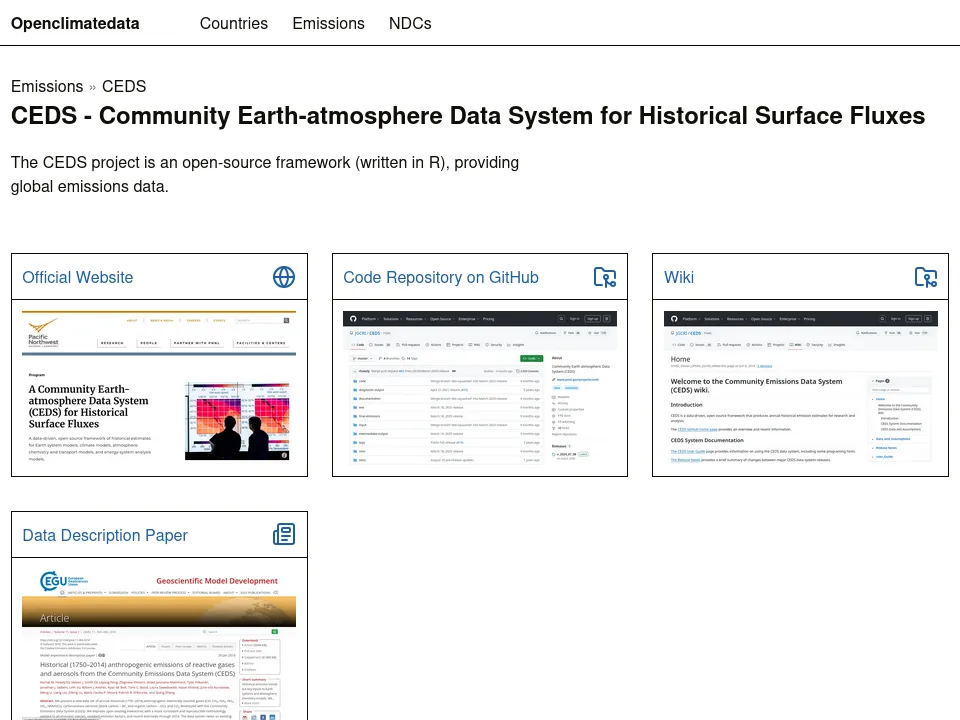Click the CEDS wiki screenshot thumbnail
This screenshot has height=720, width=960.
801,388
